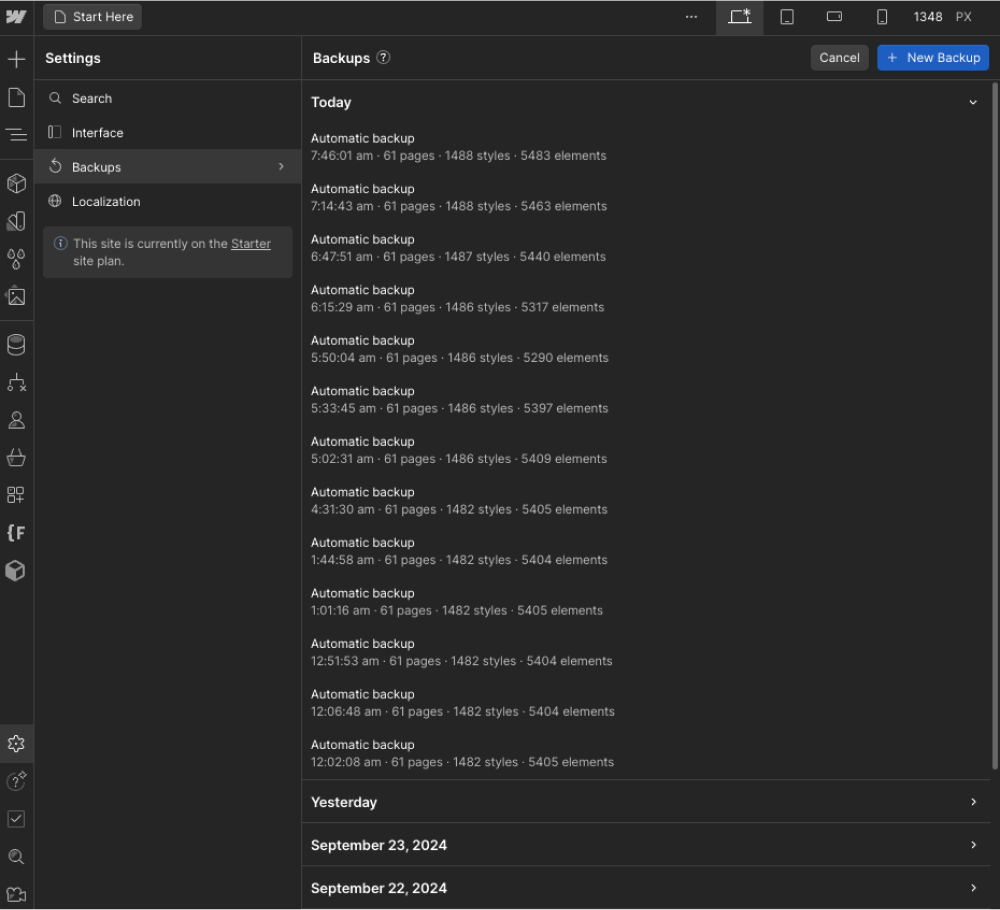Image resolution: width=1000 pixels, height=910 pixels.
Task: Open the Add Elements panel
Action: coord(16,59)
